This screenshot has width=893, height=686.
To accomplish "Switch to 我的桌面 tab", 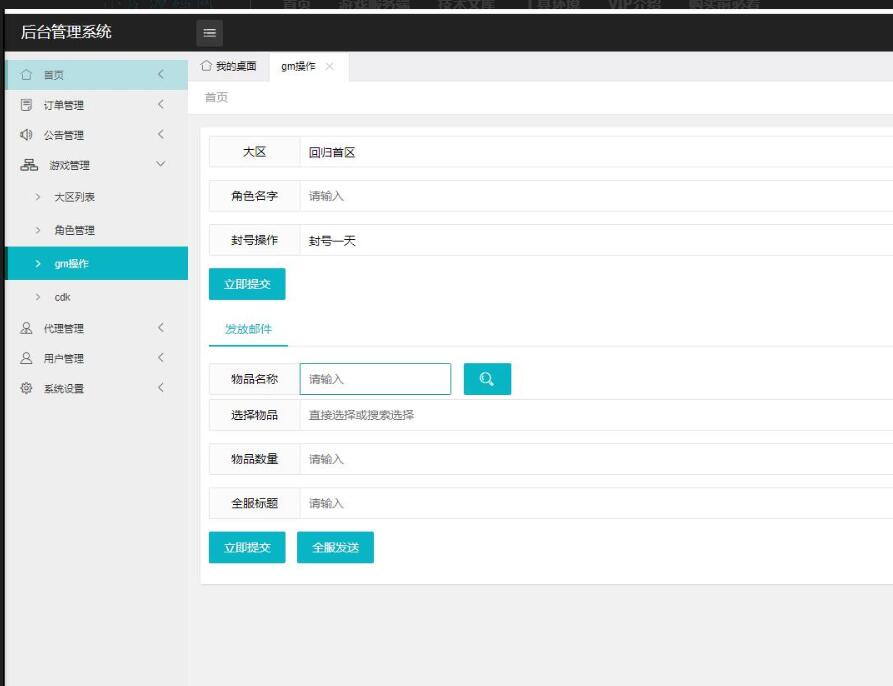I will (229, 66).
